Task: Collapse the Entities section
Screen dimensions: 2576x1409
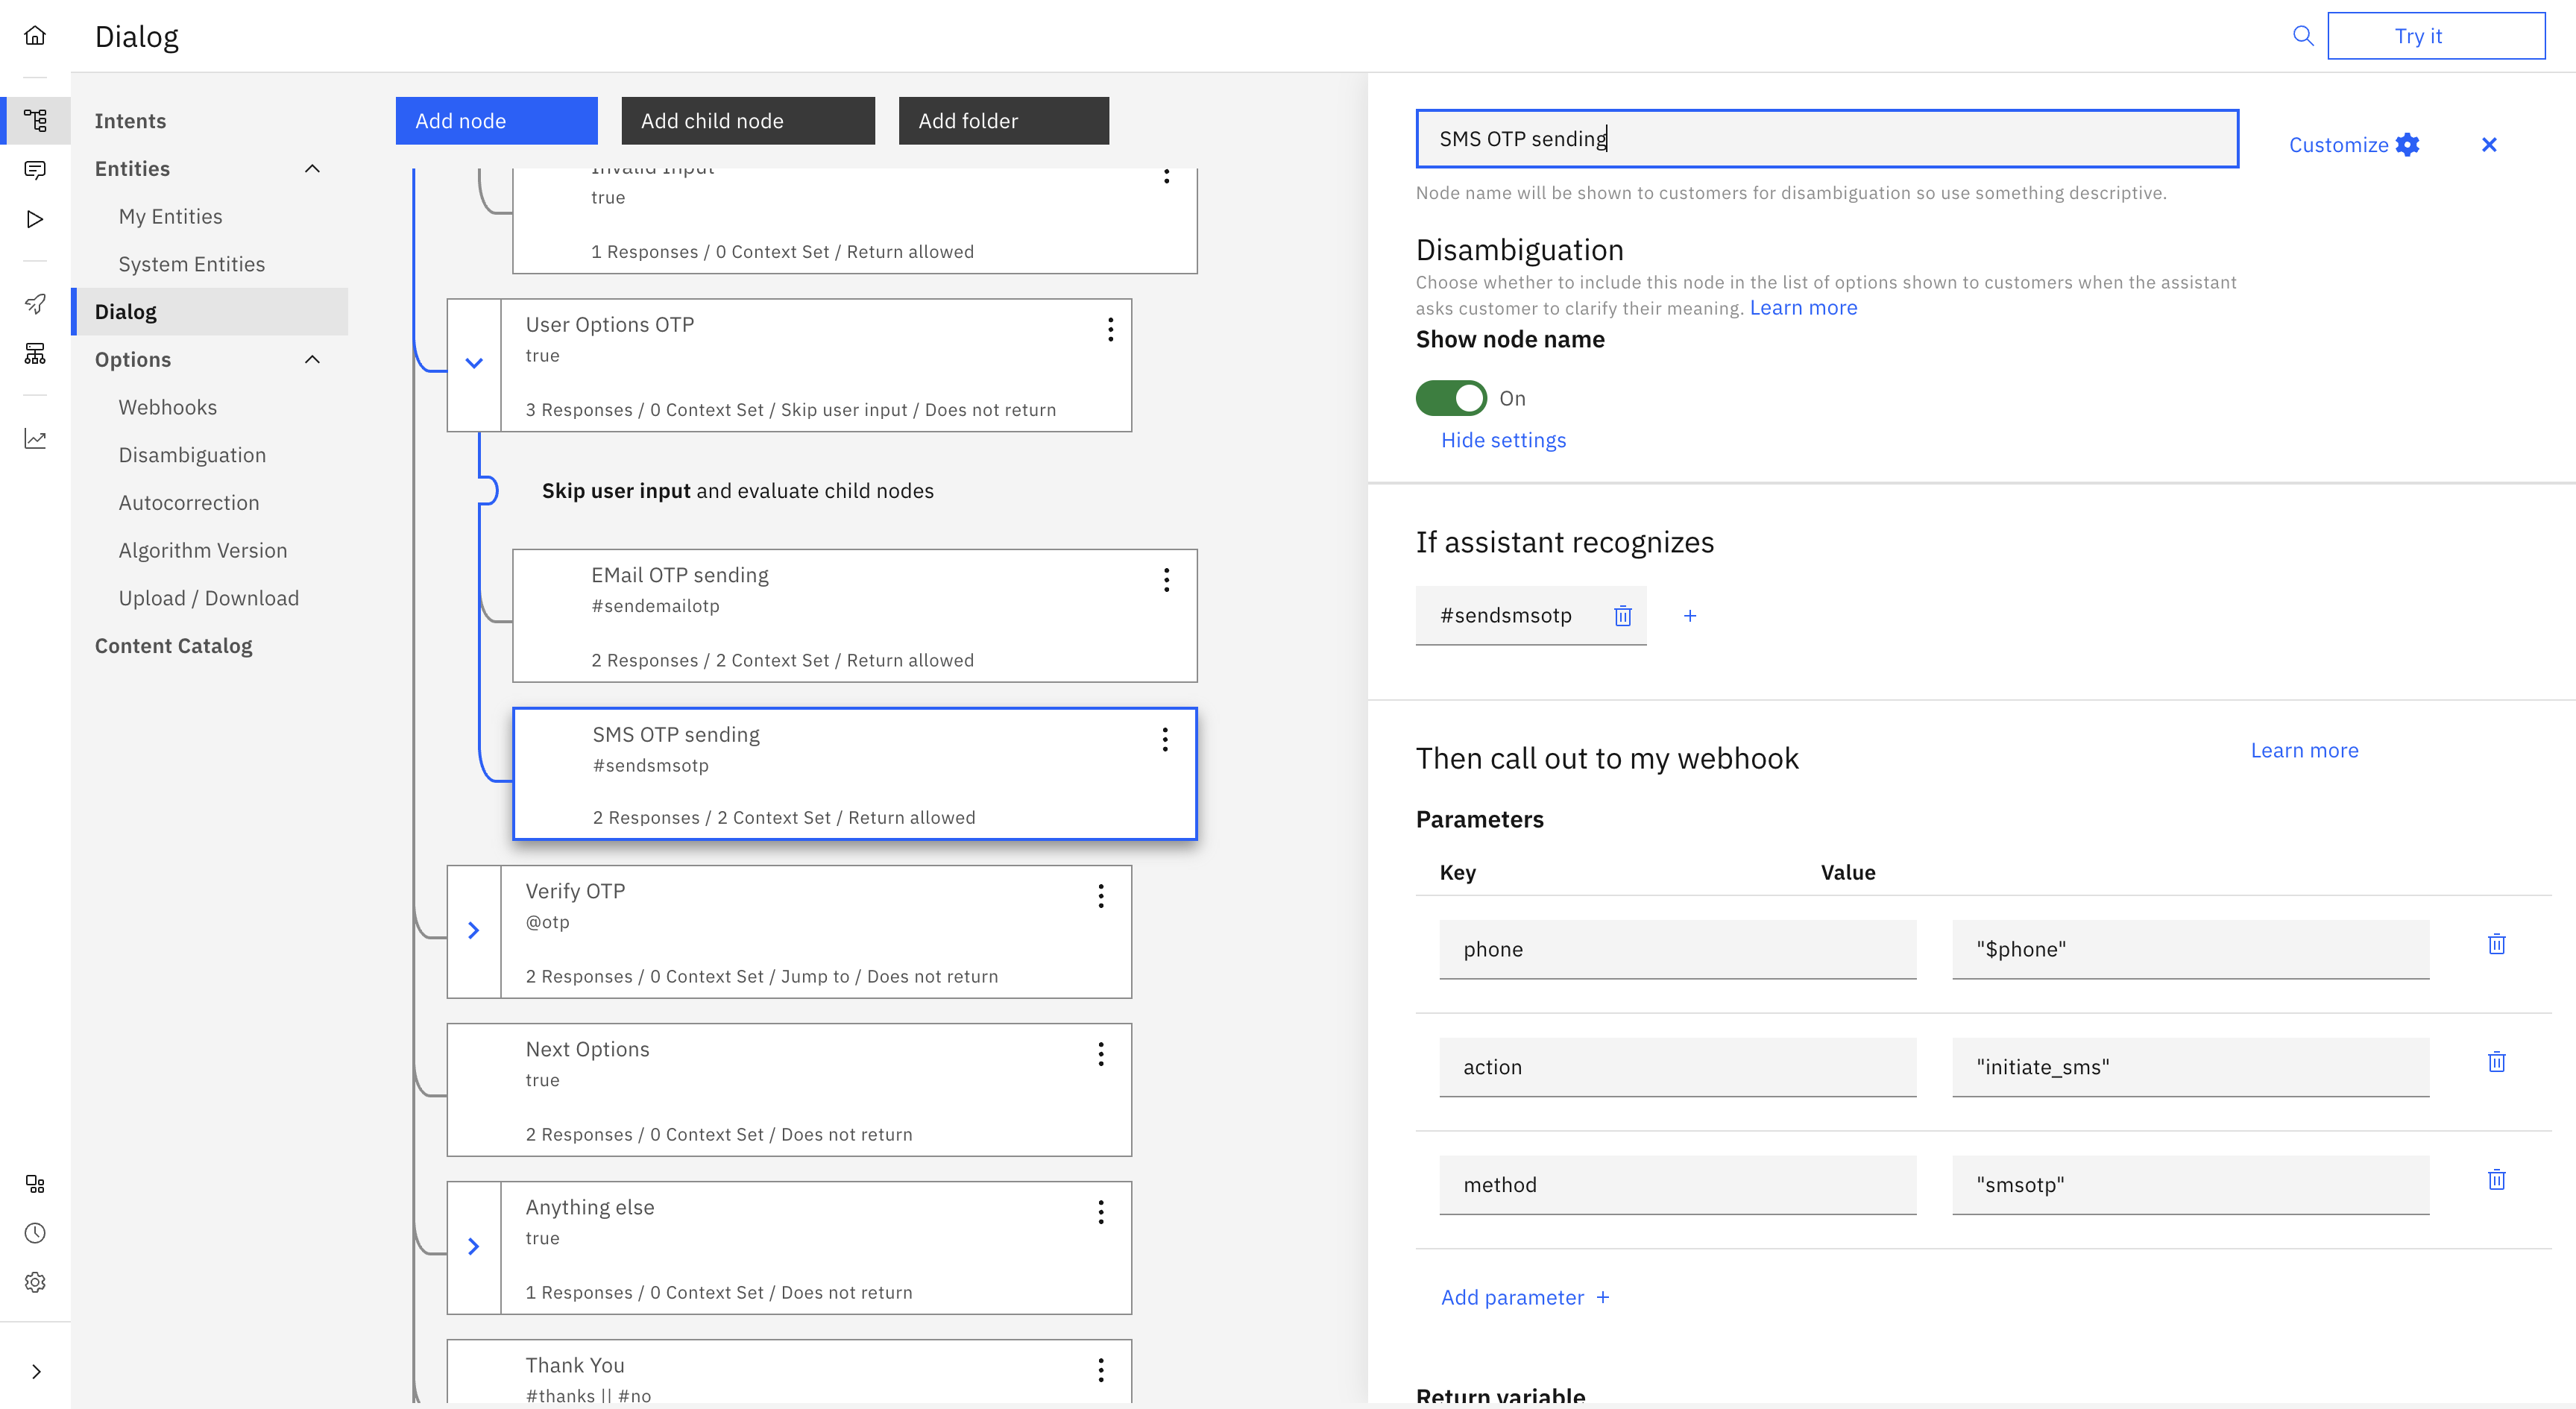Action: point(312,169)
